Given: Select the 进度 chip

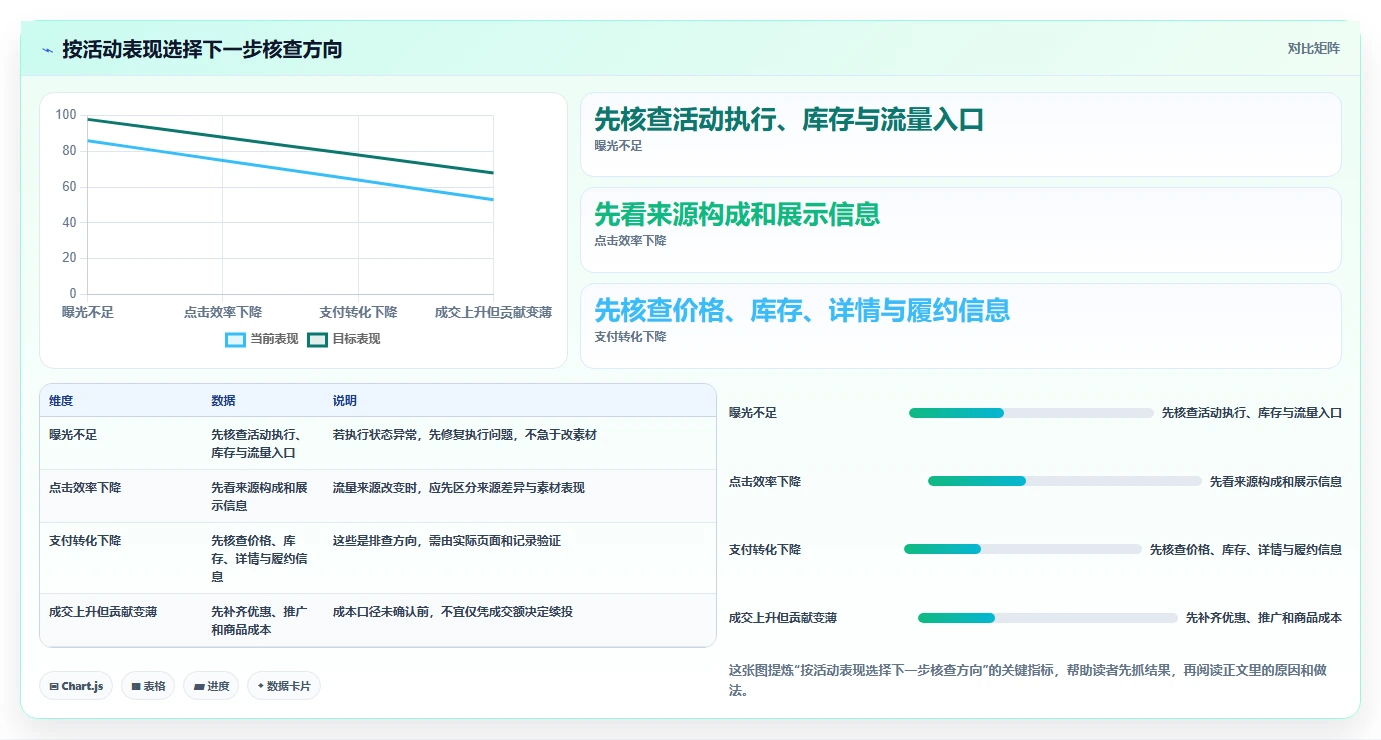Looking at the screenshot, I should [x=211, y=686].
